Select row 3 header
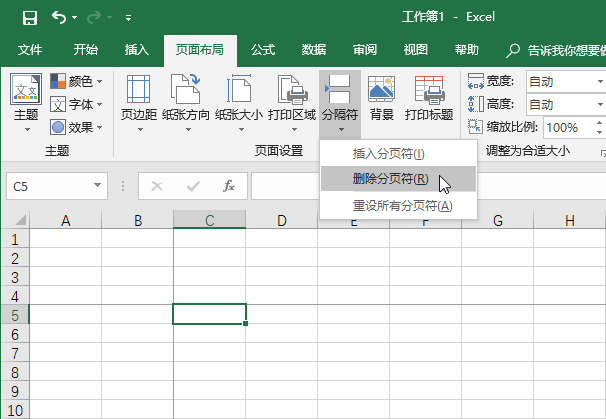 (x=15, y=278)
